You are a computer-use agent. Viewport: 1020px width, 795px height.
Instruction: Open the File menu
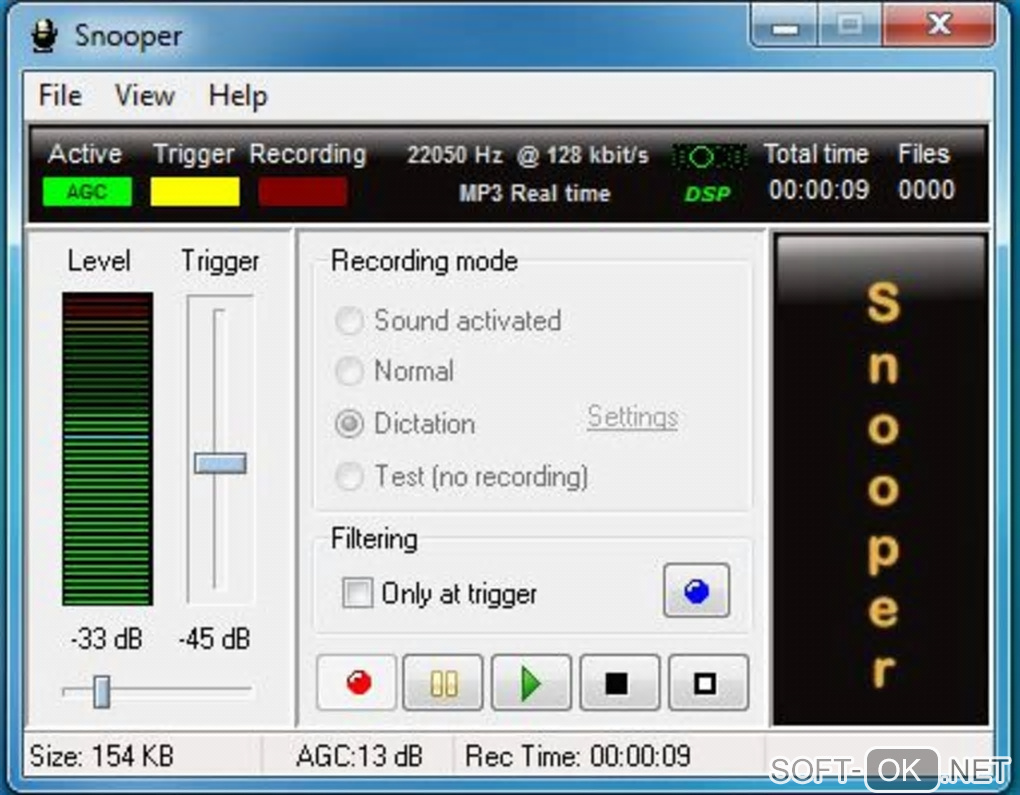60,96
